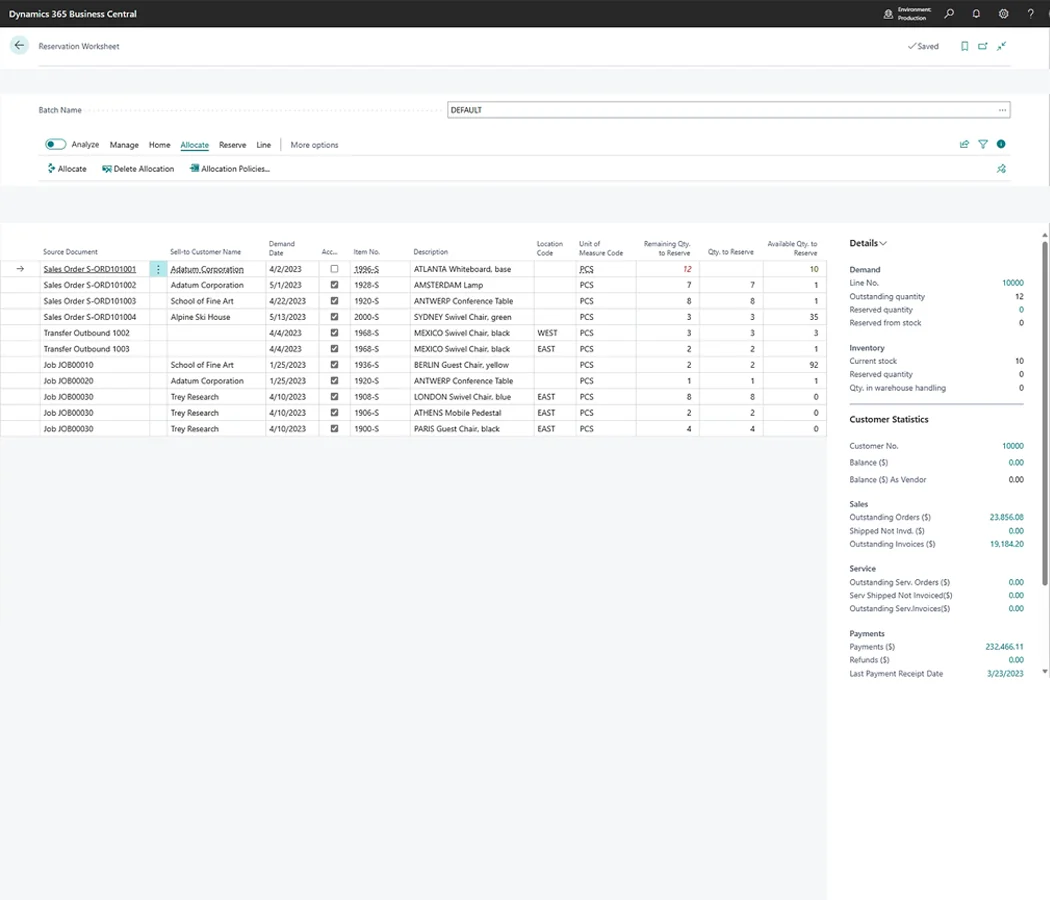Uncheck Accept box for S-ORD101002
1050x900 pixels.
coord(334,285)
